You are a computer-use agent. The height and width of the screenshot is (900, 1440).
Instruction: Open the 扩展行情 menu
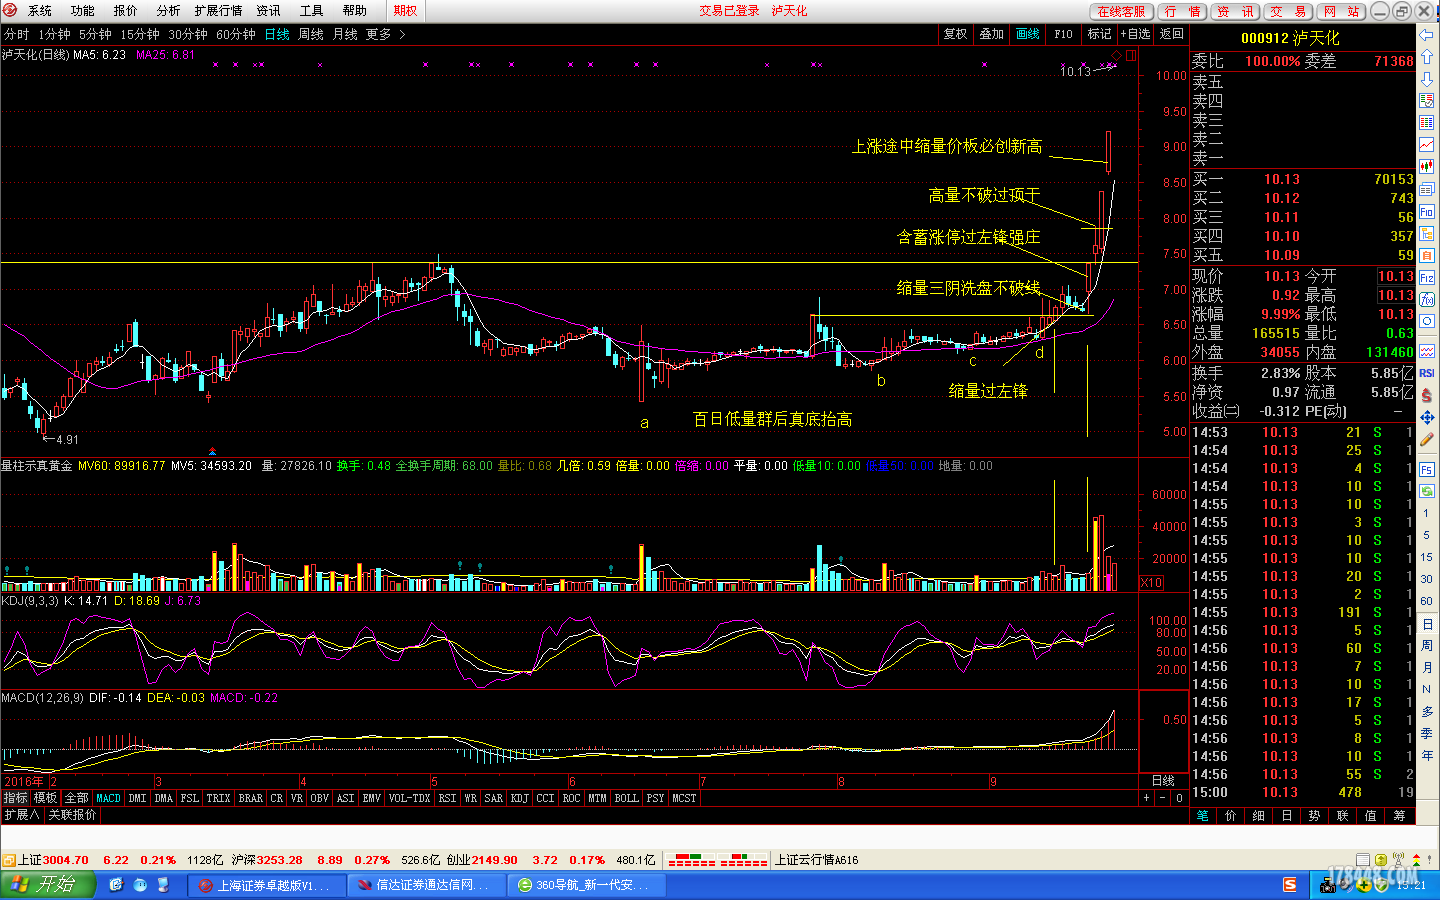219,11
